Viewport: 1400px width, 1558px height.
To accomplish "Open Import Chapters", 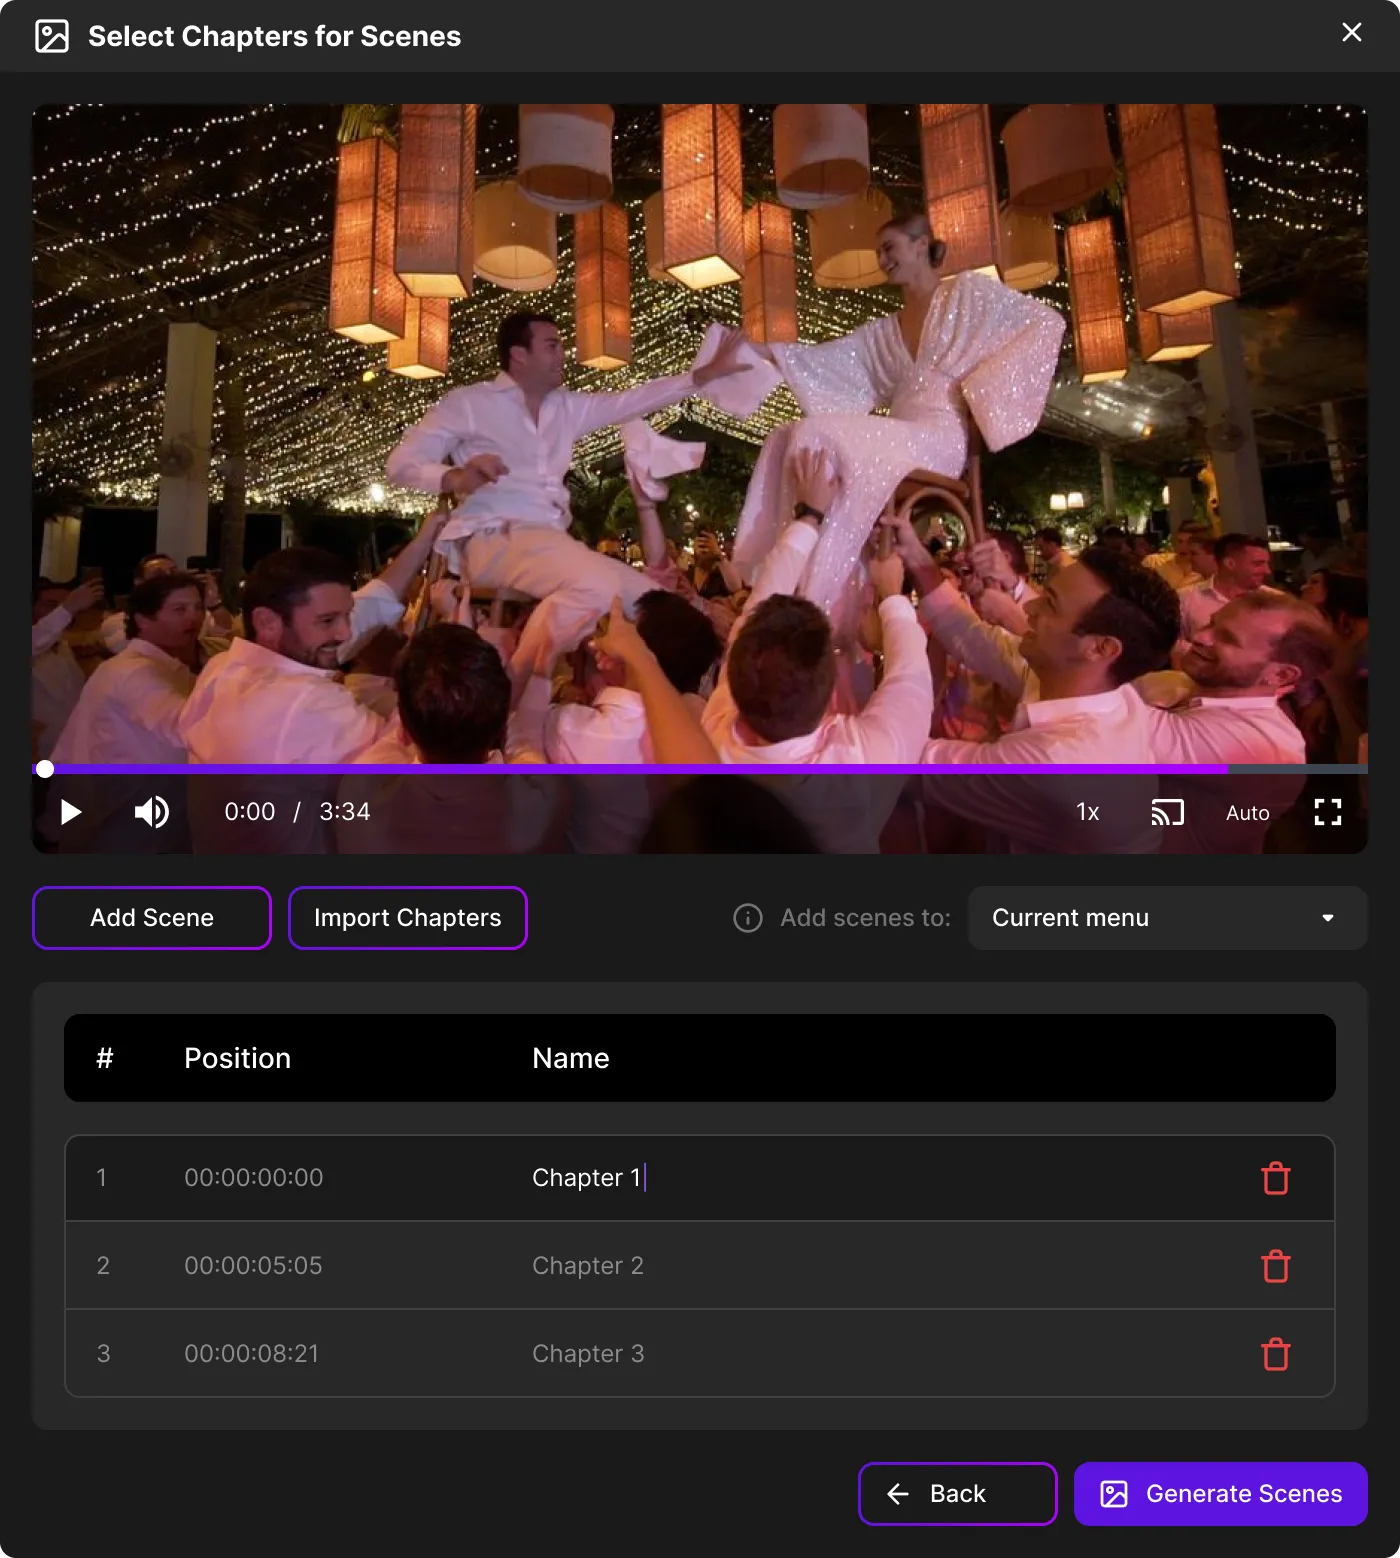I will tap(408, 917).
